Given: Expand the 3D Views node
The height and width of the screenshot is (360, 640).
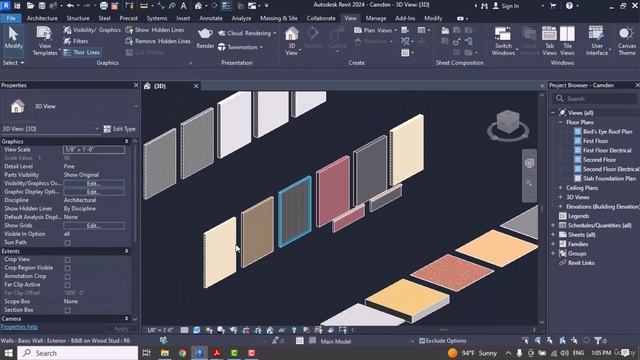Looking at the screenshot, I should pos(560,197).
